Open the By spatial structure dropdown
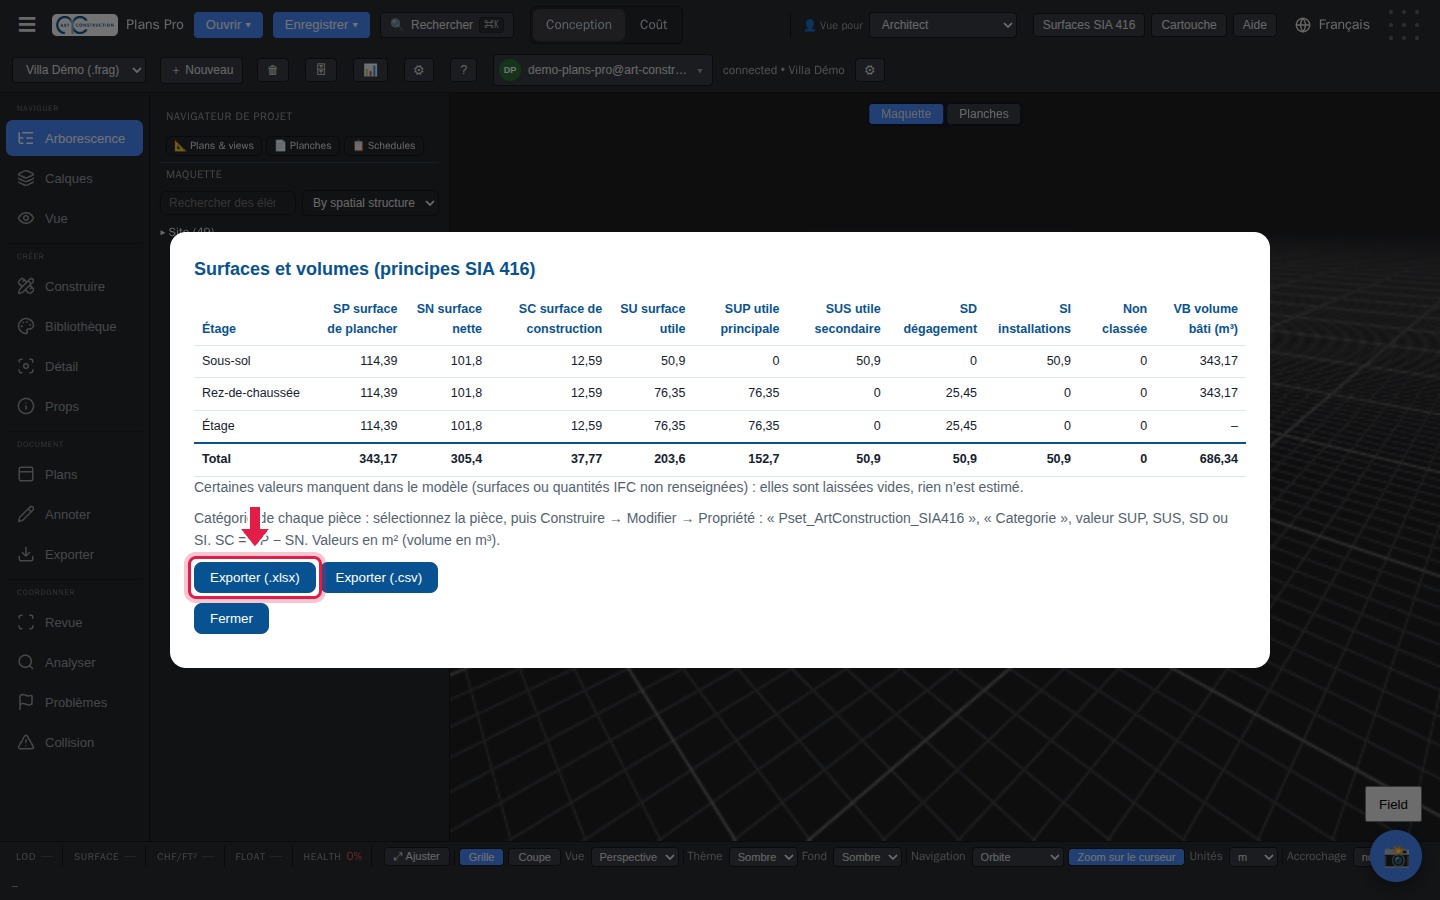 pos(371,203)
